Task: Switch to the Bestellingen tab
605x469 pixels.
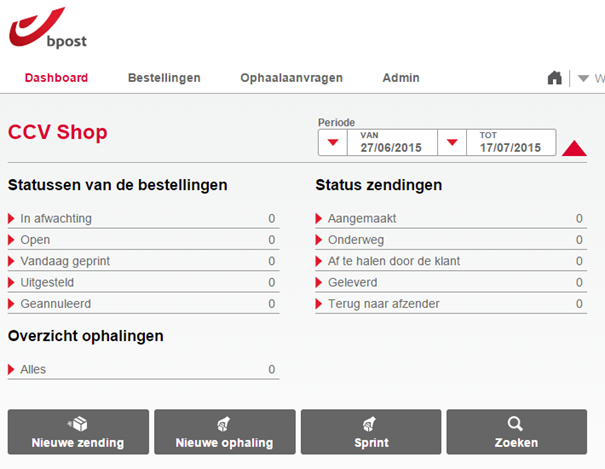Action: tap(164, 78)
